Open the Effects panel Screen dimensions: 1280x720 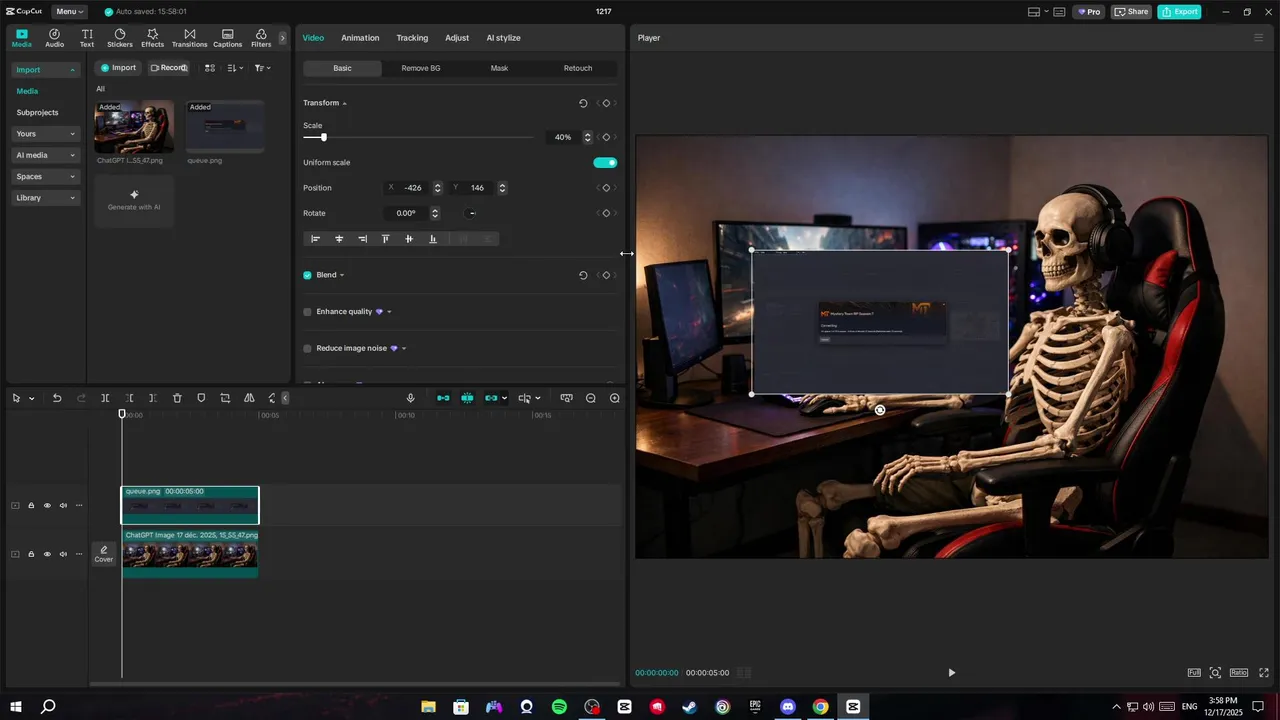[152, 38]
